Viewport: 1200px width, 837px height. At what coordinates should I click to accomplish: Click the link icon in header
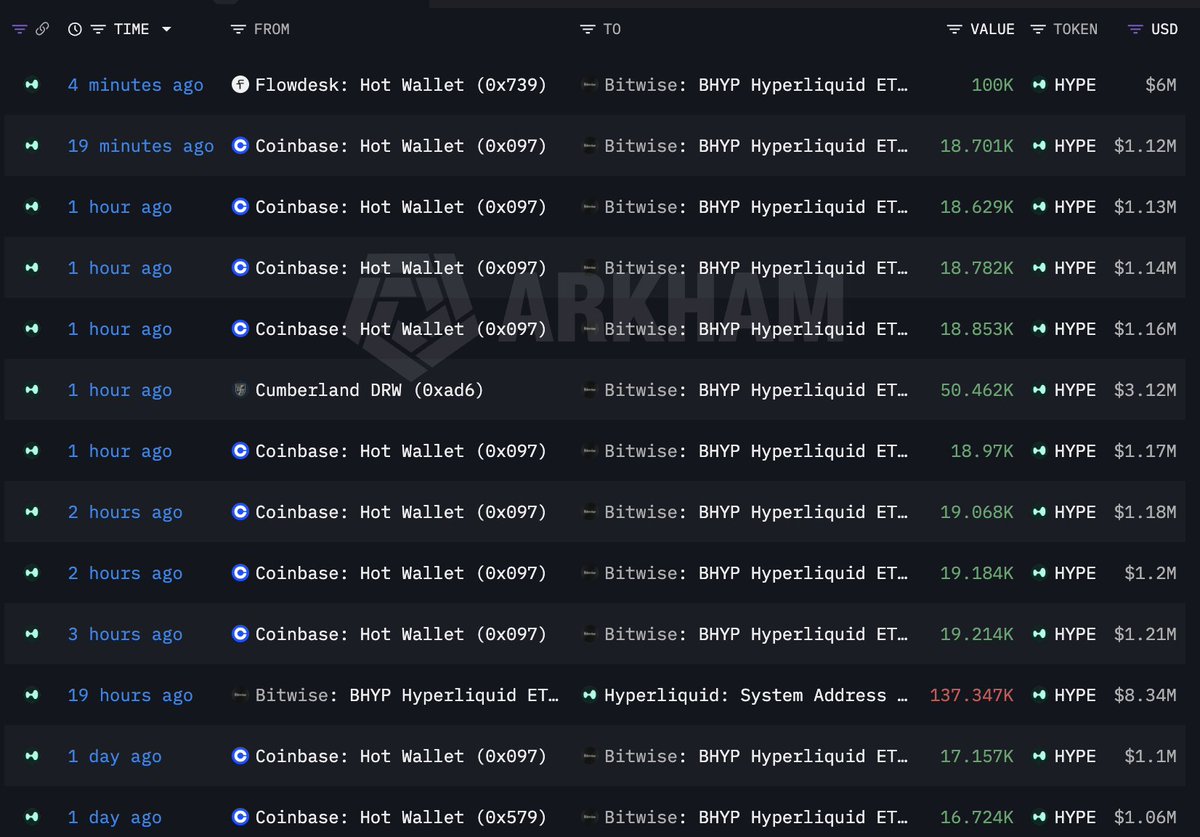pos(42,29)
